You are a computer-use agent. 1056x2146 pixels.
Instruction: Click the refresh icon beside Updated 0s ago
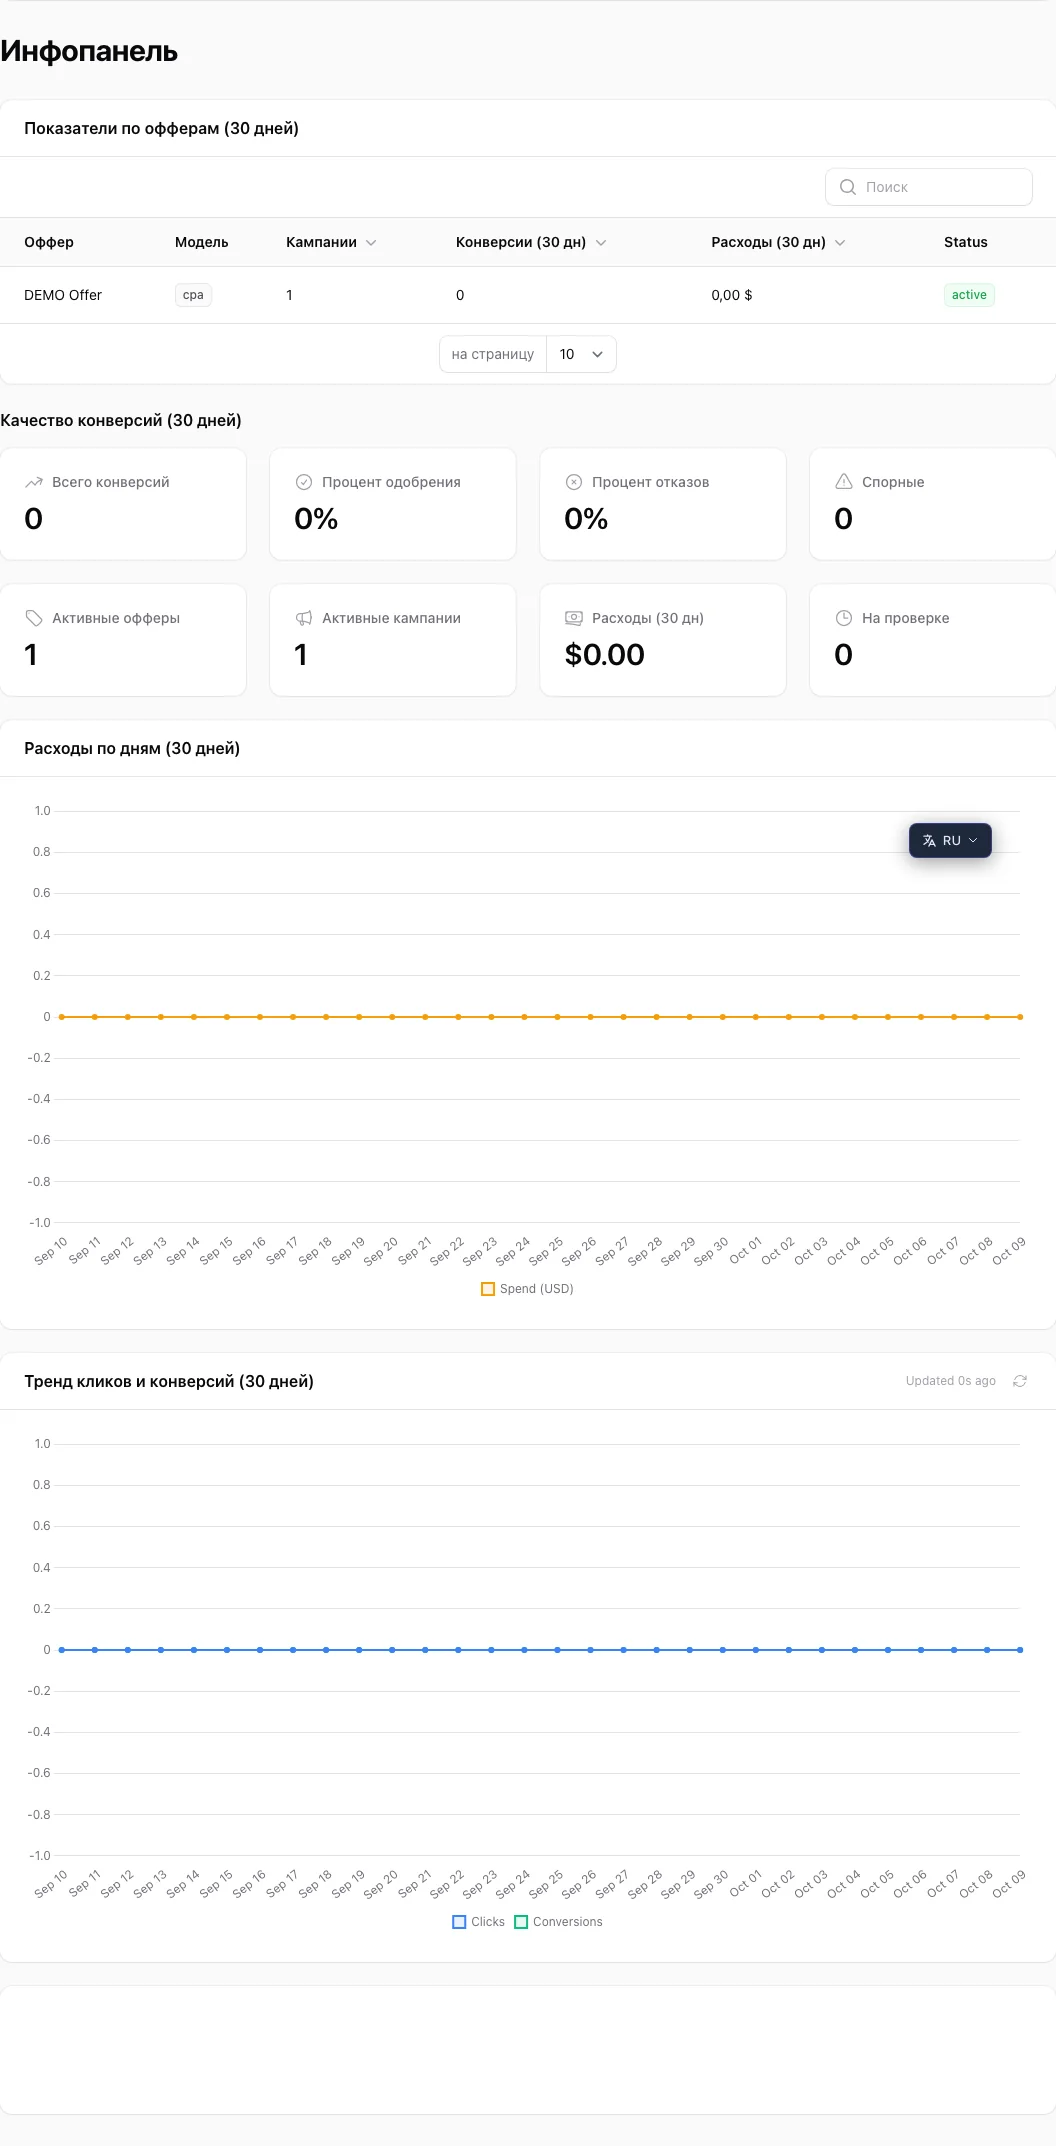tap(1020, 1381)
